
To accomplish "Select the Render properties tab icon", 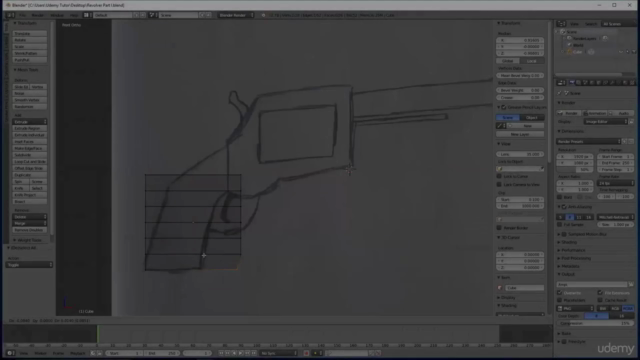I will [x=572, y=82].
